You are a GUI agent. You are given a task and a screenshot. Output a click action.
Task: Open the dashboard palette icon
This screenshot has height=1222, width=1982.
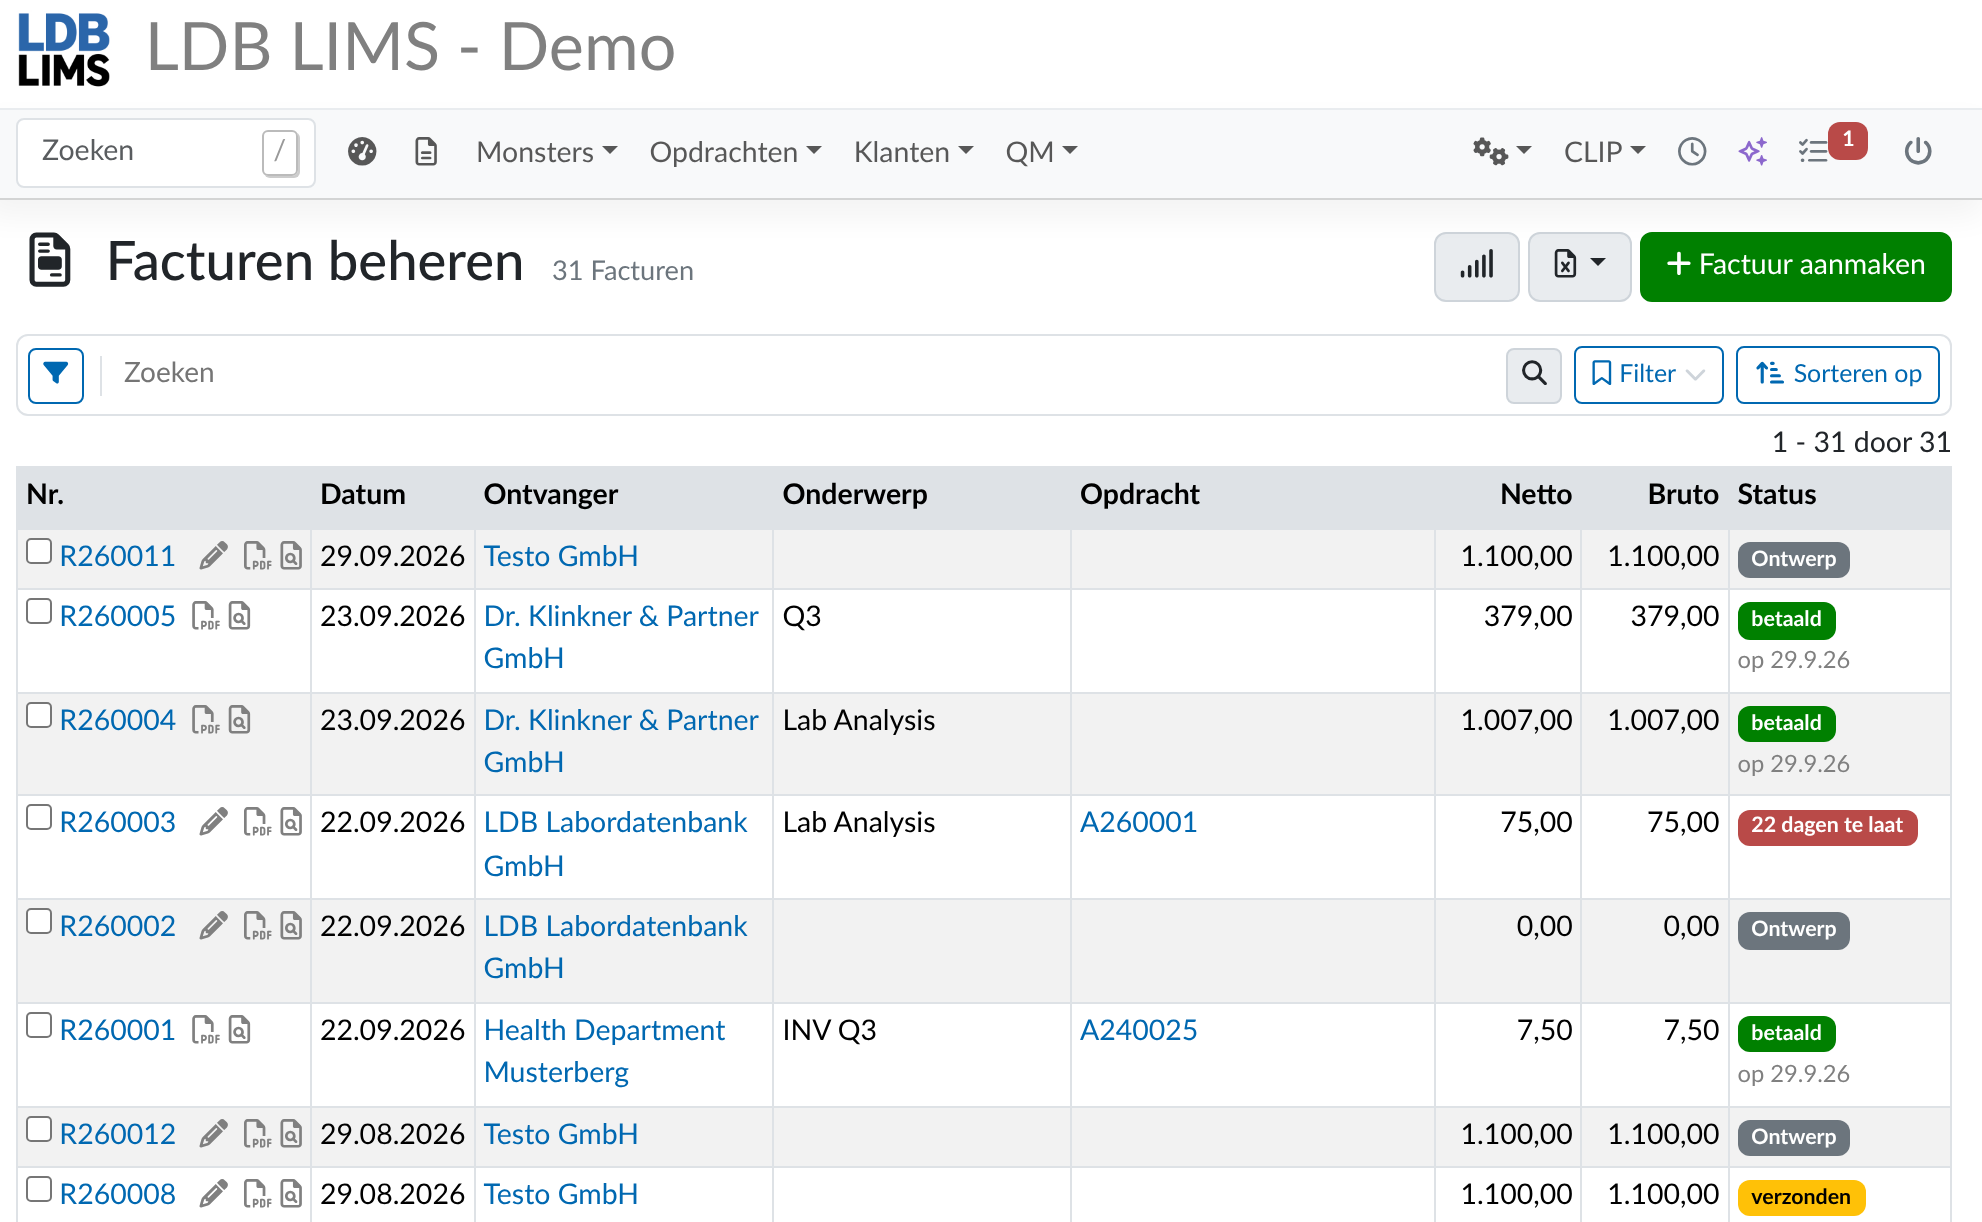(x=362, y=152)
